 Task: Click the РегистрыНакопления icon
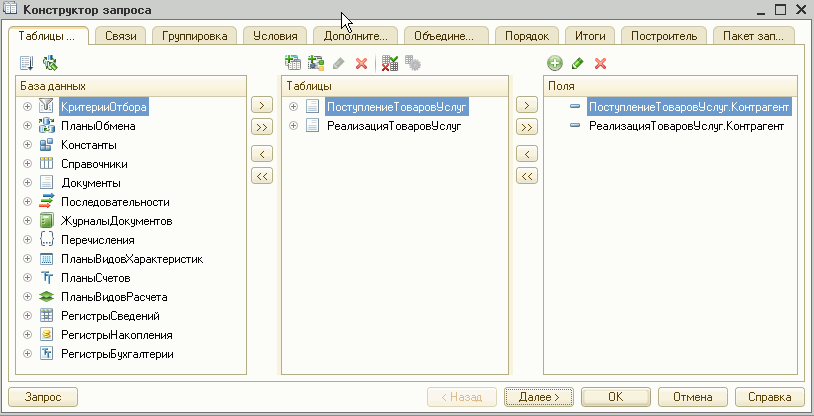coord(47,335)
